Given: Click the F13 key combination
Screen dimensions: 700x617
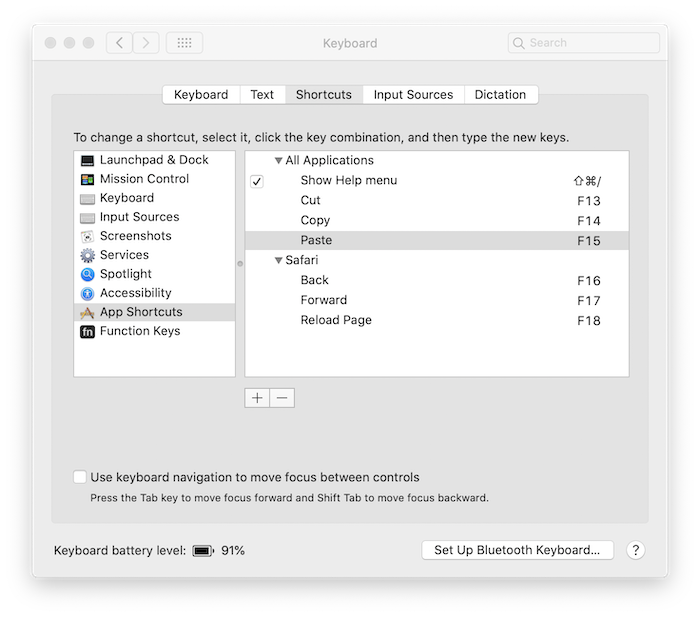Looking at the screenshot, I should (x=589, y=201).
